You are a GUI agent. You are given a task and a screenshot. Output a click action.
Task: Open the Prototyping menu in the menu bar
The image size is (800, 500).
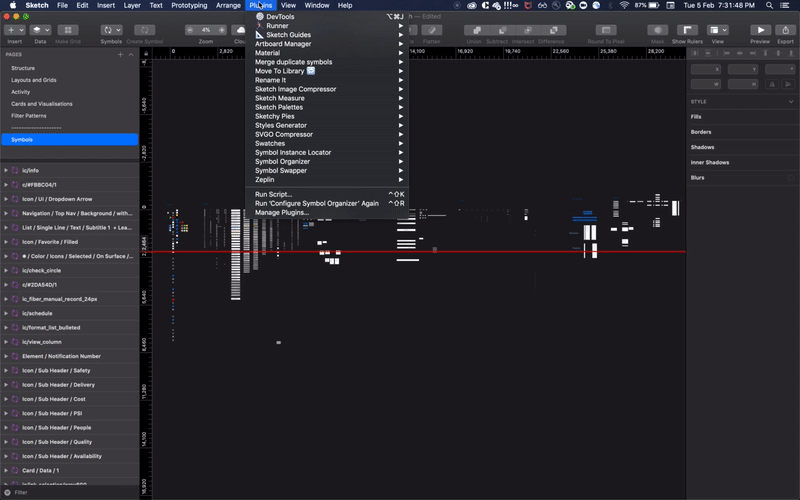pos(189,5)
